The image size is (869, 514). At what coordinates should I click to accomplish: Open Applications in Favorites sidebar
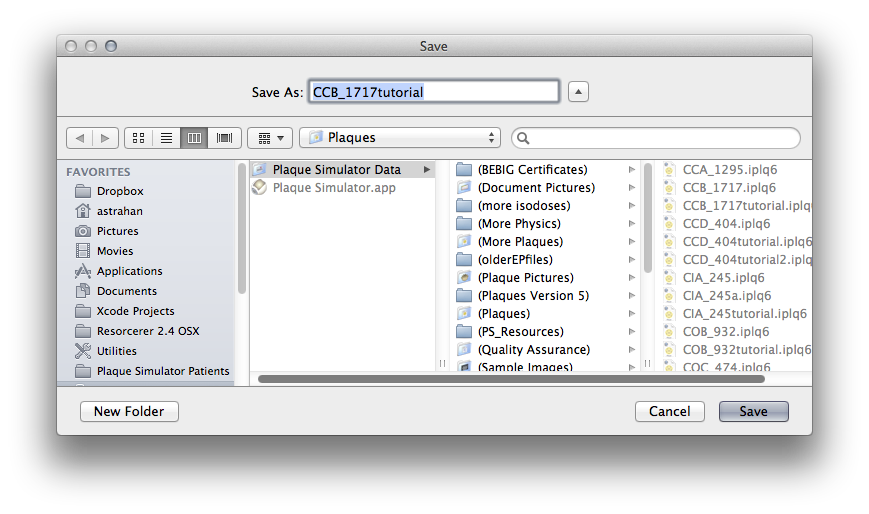[129, 271]
